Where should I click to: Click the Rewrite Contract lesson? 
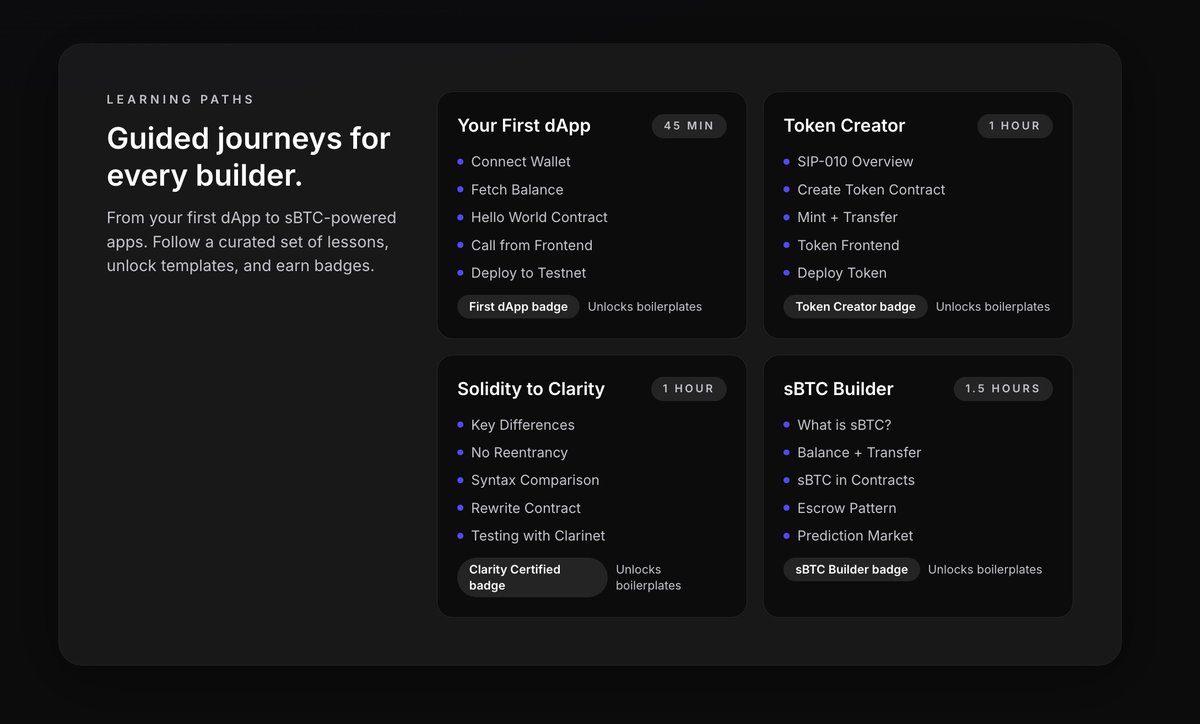coord(526,509)
